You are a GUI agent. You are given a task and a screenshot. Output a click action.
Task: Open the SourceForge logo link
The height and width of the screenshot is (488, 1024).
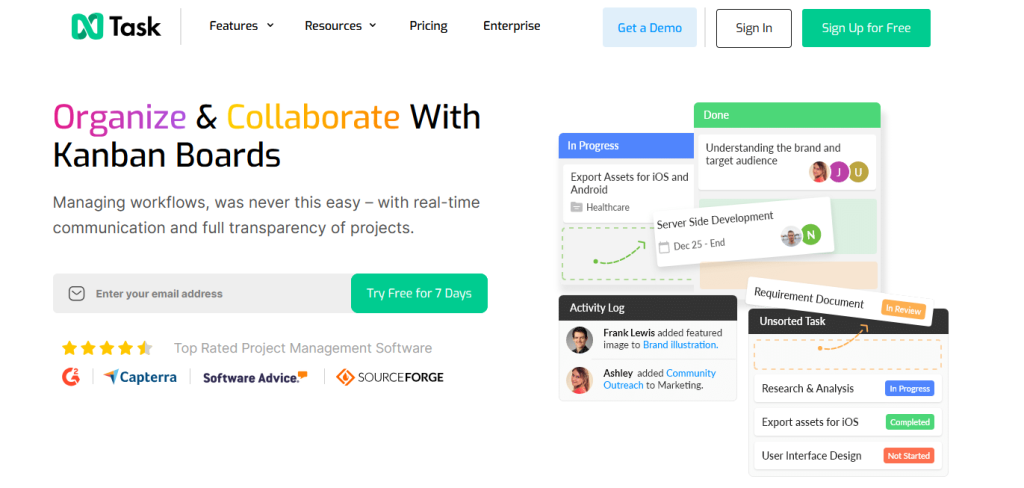pyautogui.click(x=390, y=377)
